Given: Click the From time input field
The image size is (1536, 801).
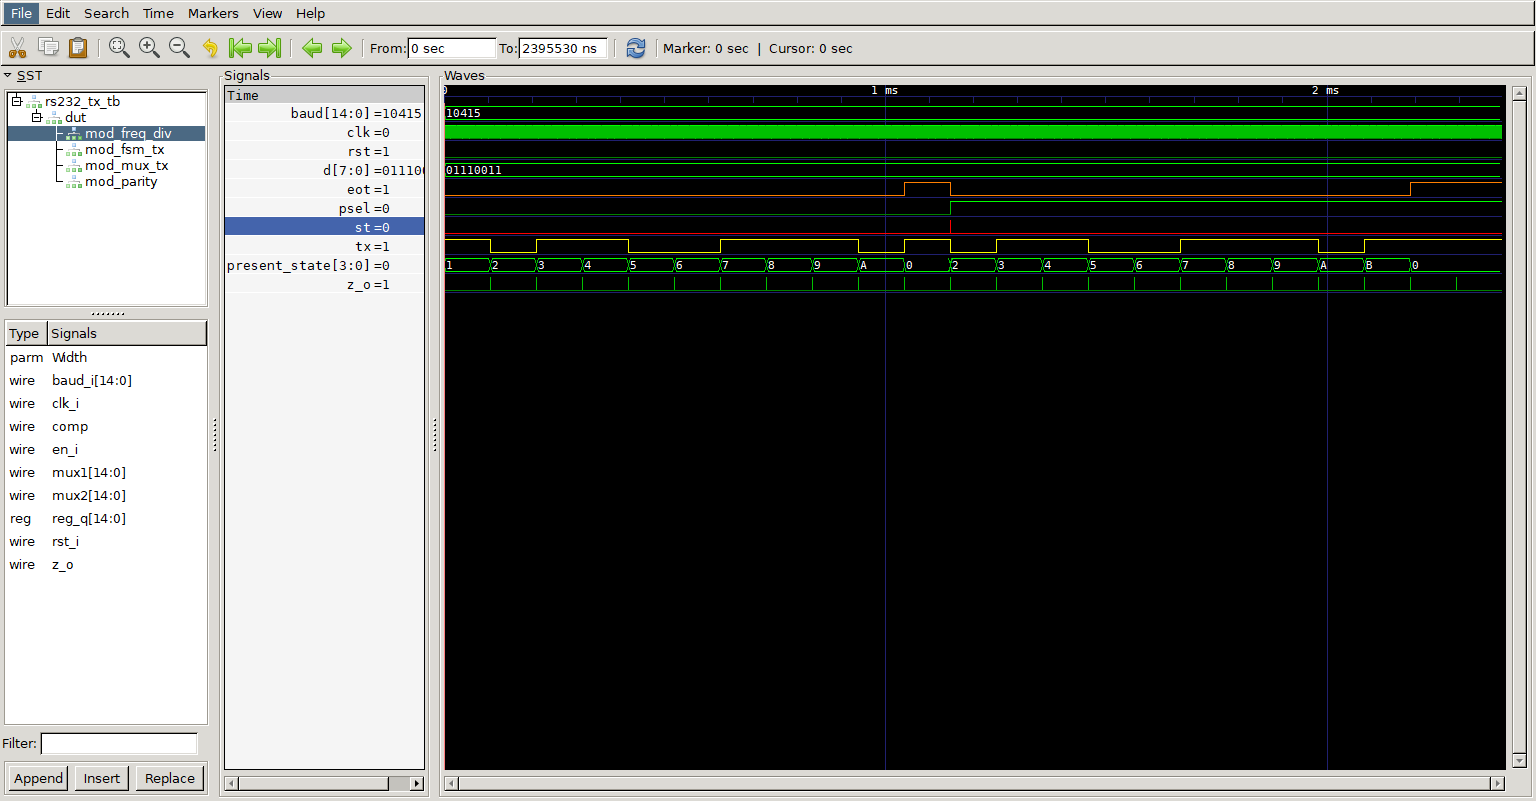Looking at the screenshot, I should (451, 48).
